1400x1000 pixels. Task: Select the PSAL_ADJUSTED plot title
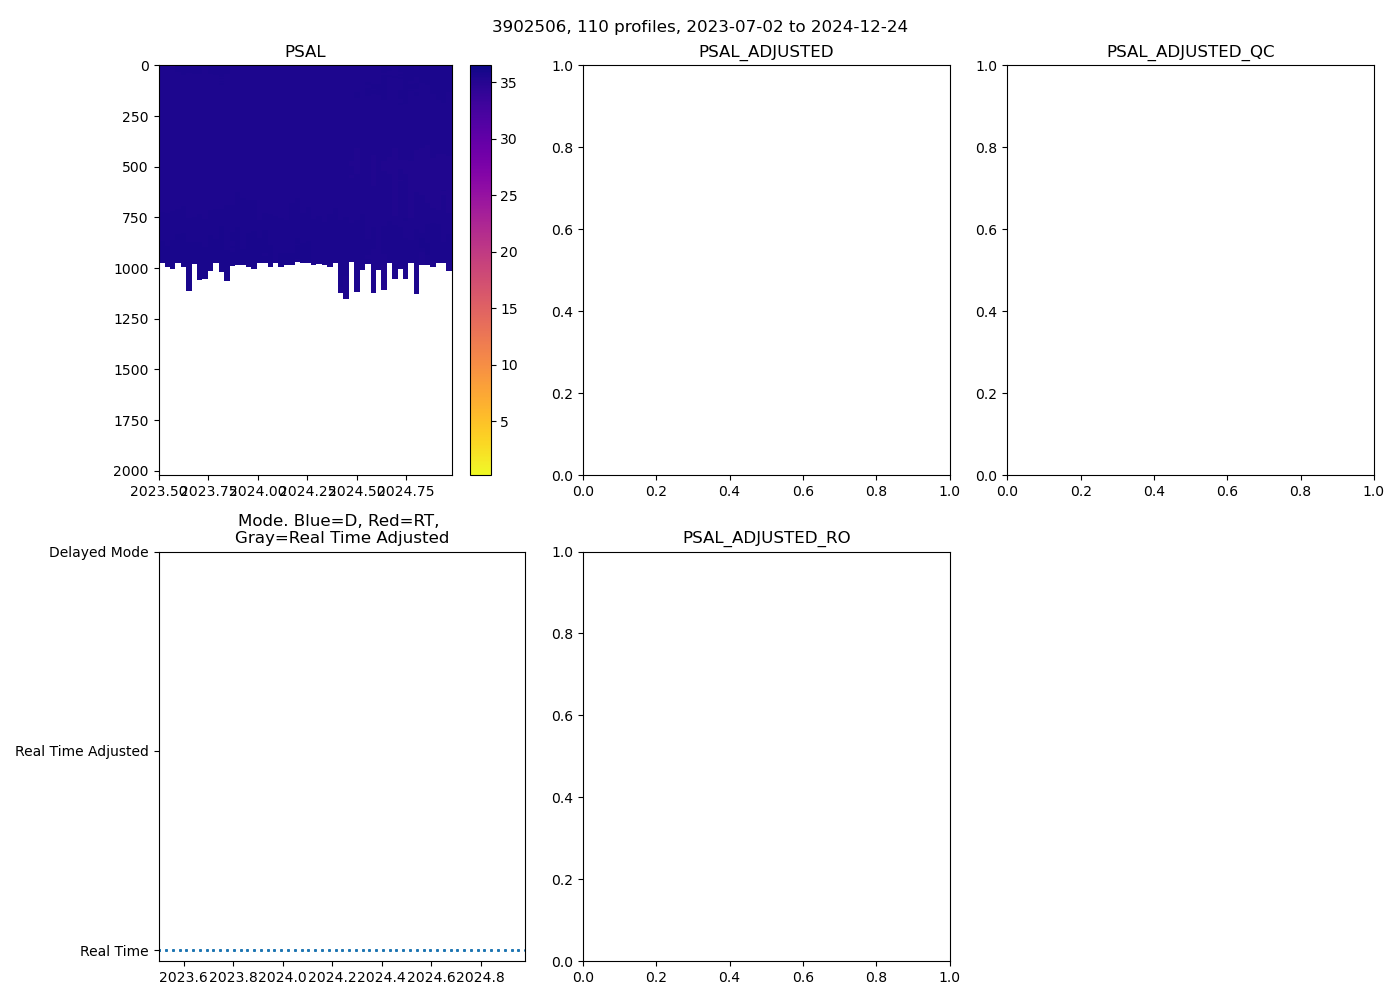[765, 52]
